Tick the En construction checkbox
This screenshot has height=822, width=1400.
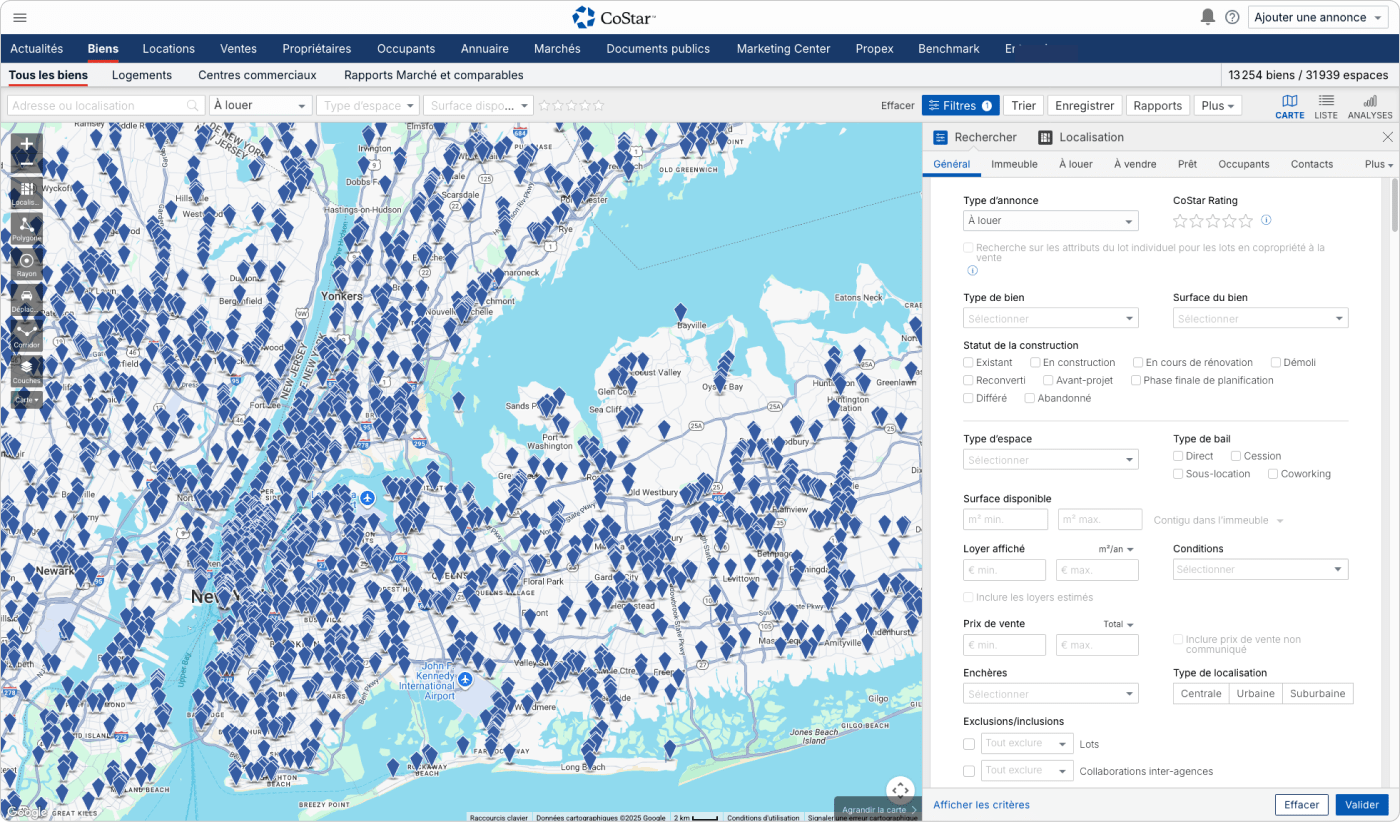point(1035,363)
